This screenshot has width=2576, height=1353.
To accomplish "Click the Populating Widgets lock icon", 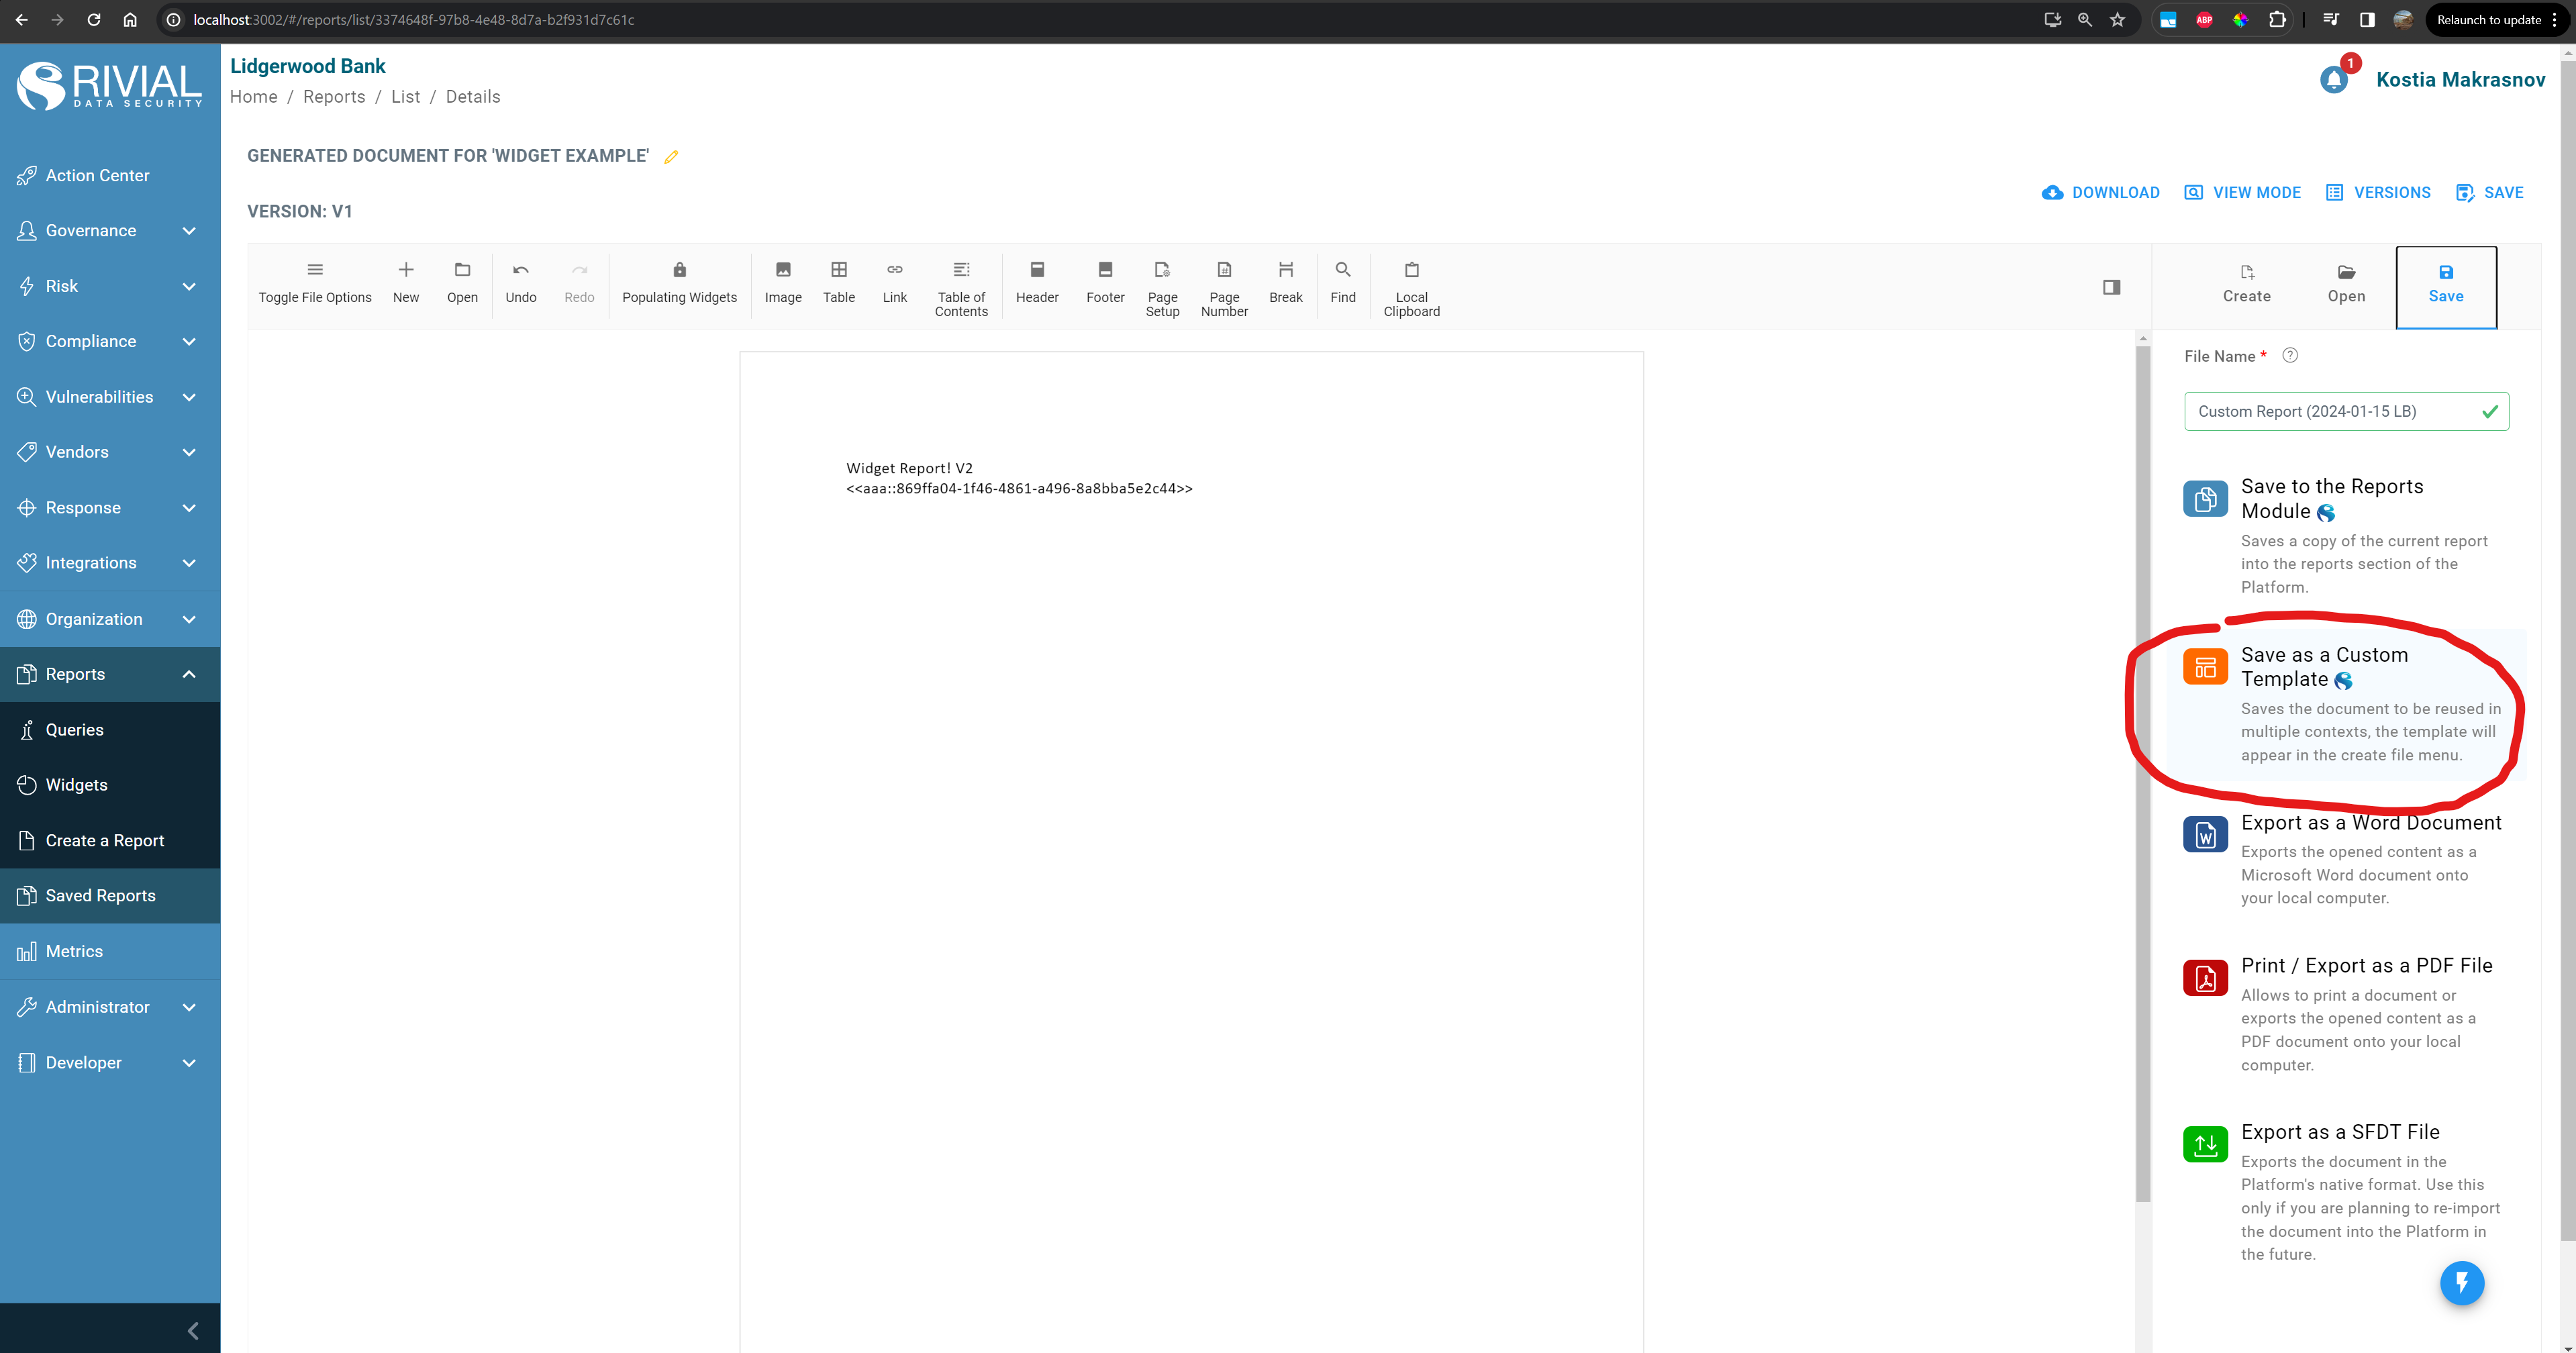I will pos(679,270).
